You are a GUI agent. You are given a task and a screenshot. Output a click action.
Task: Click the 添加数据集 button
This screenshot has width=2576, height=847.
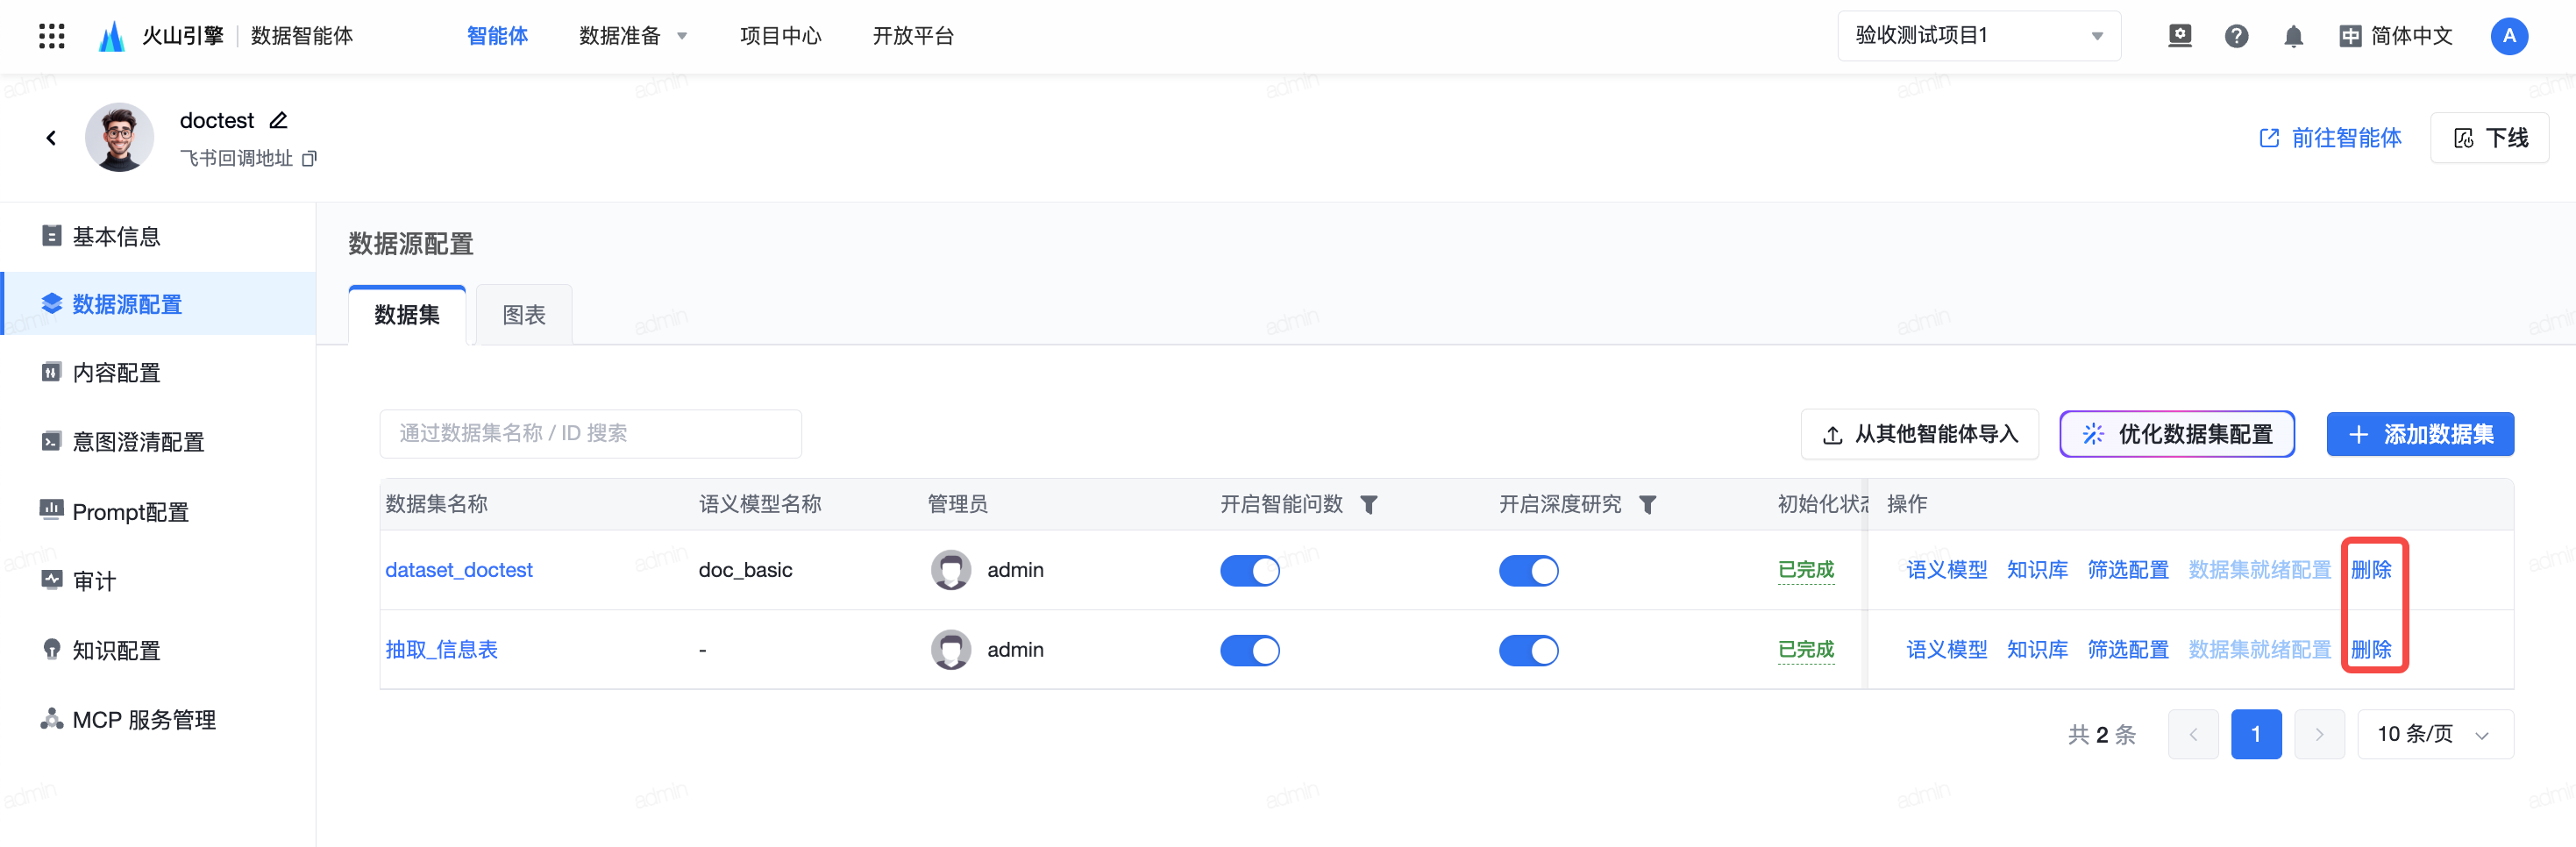coord(2419,434)
